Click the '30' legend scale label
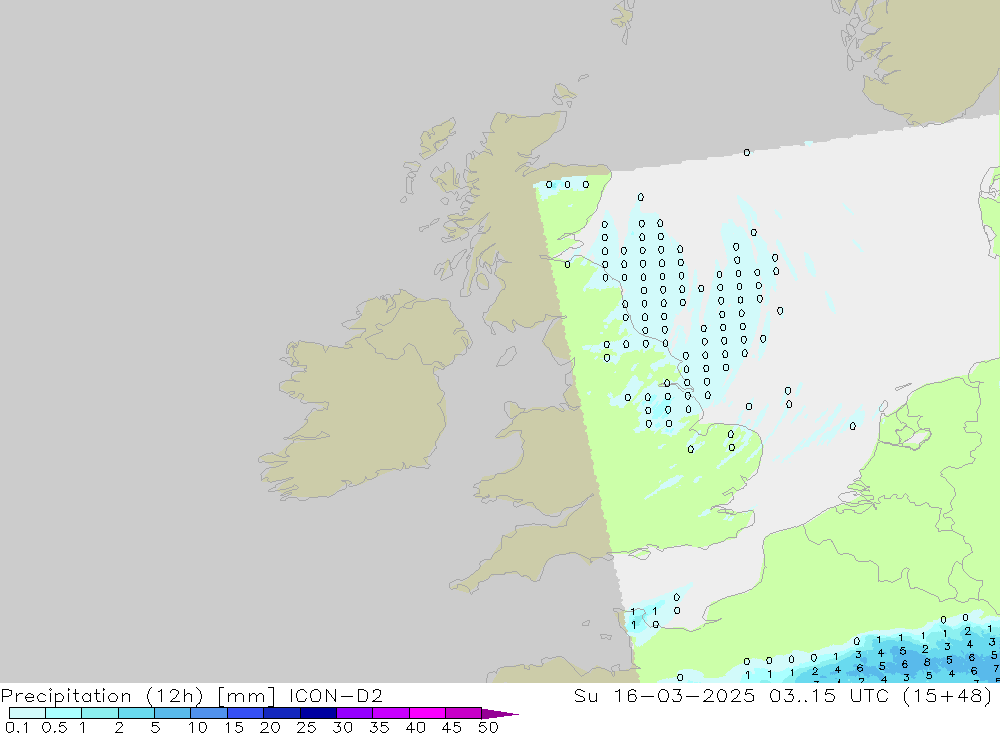Image resolution: width=1000 pixels, height=733 pixels. tap(343, 727)
